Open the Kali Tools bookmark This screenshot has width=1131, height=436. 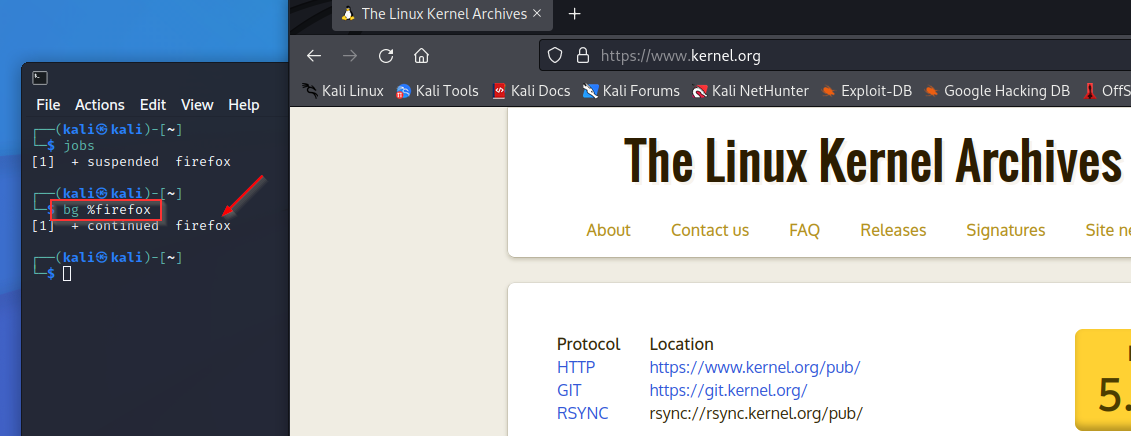coord(437,91)
